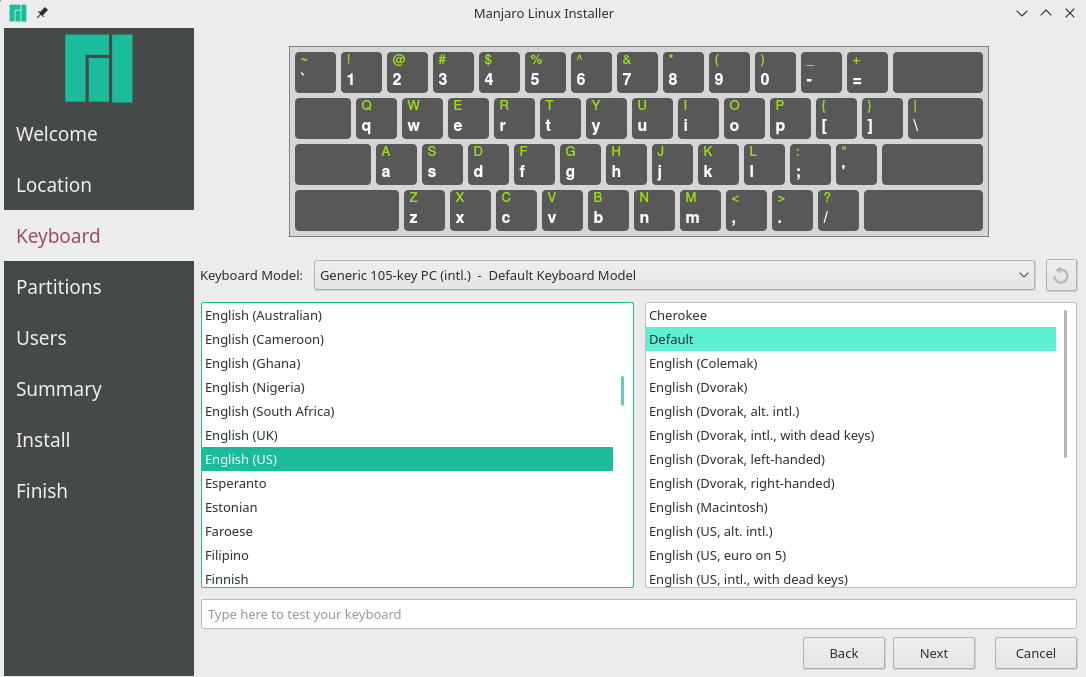Click the Back button

(x=843, y=652)
